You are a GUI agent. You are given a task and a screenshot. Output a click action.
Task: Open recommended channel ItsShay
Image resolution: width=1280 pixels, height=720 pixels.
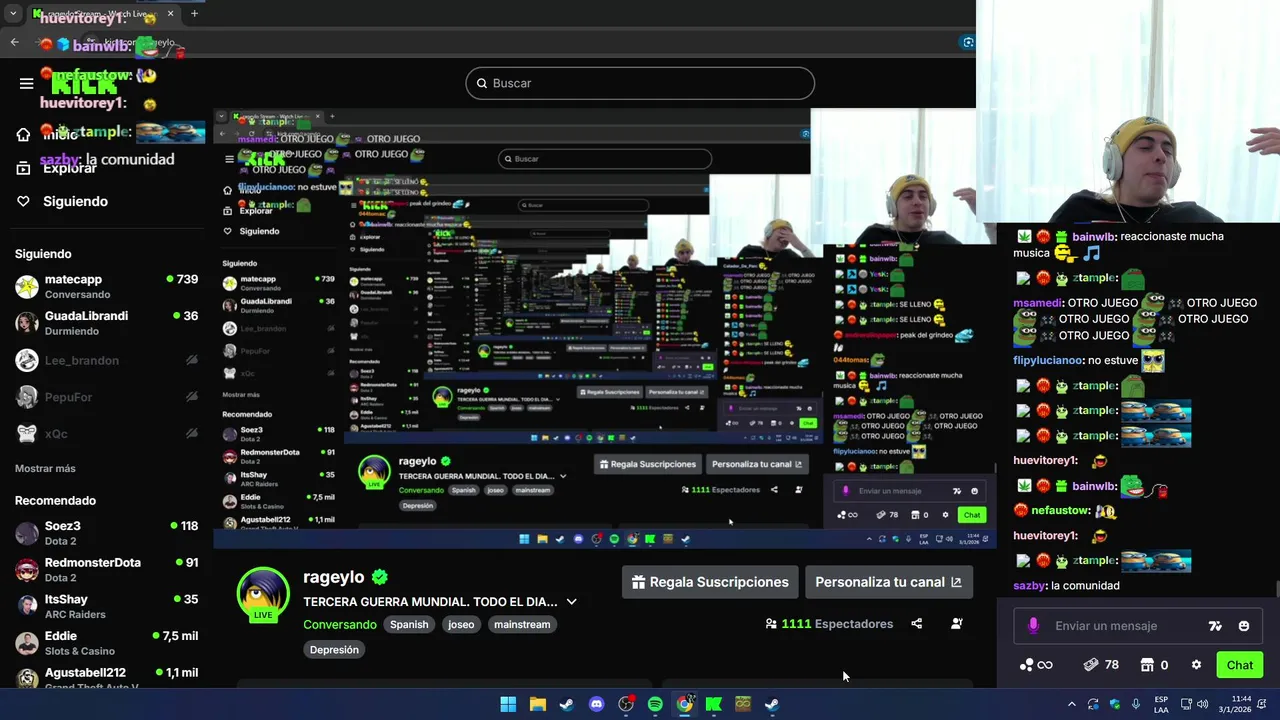click(x=106, y=606)
